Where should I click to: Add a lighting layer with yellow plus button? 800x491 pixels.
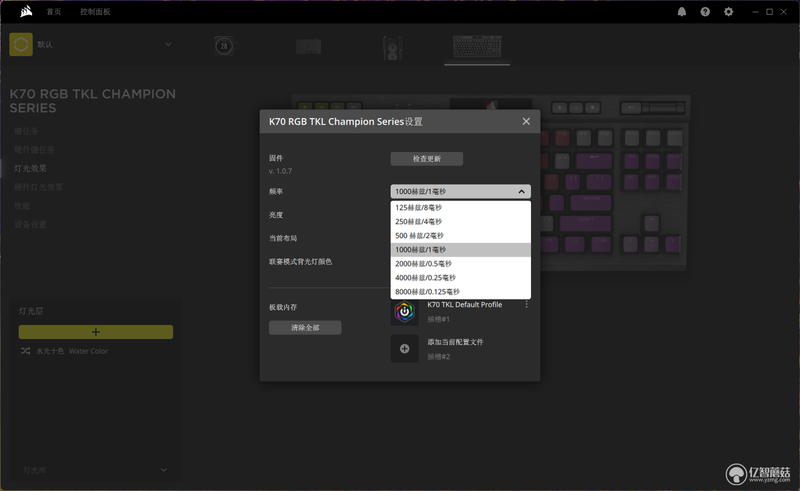tap(96, 332)
